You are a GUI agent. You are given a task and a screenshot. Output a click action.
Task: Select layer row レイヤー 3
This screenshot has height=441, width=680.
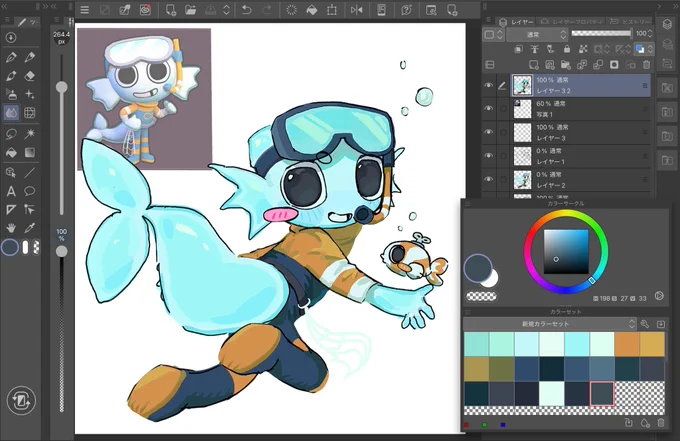click(581, 132)
